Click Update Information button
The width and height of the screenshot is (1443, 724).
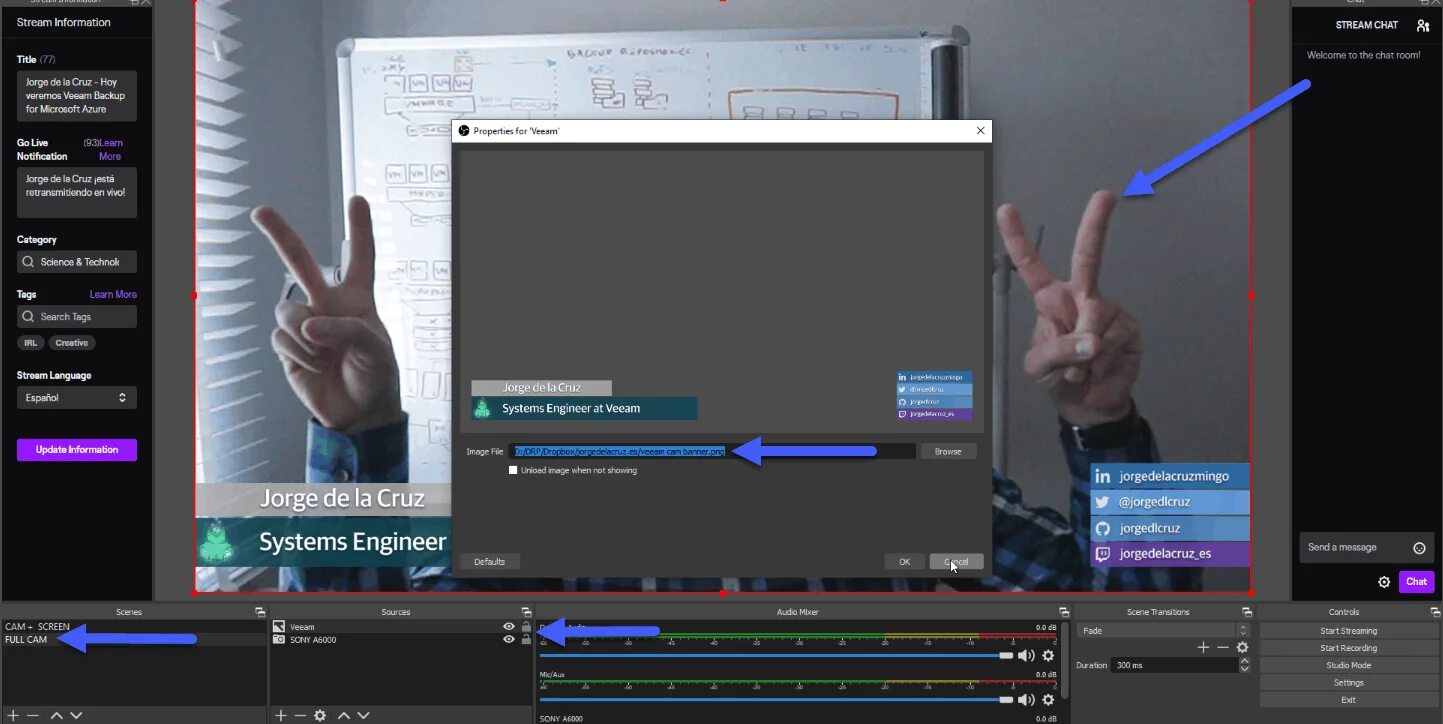point(77,450)
